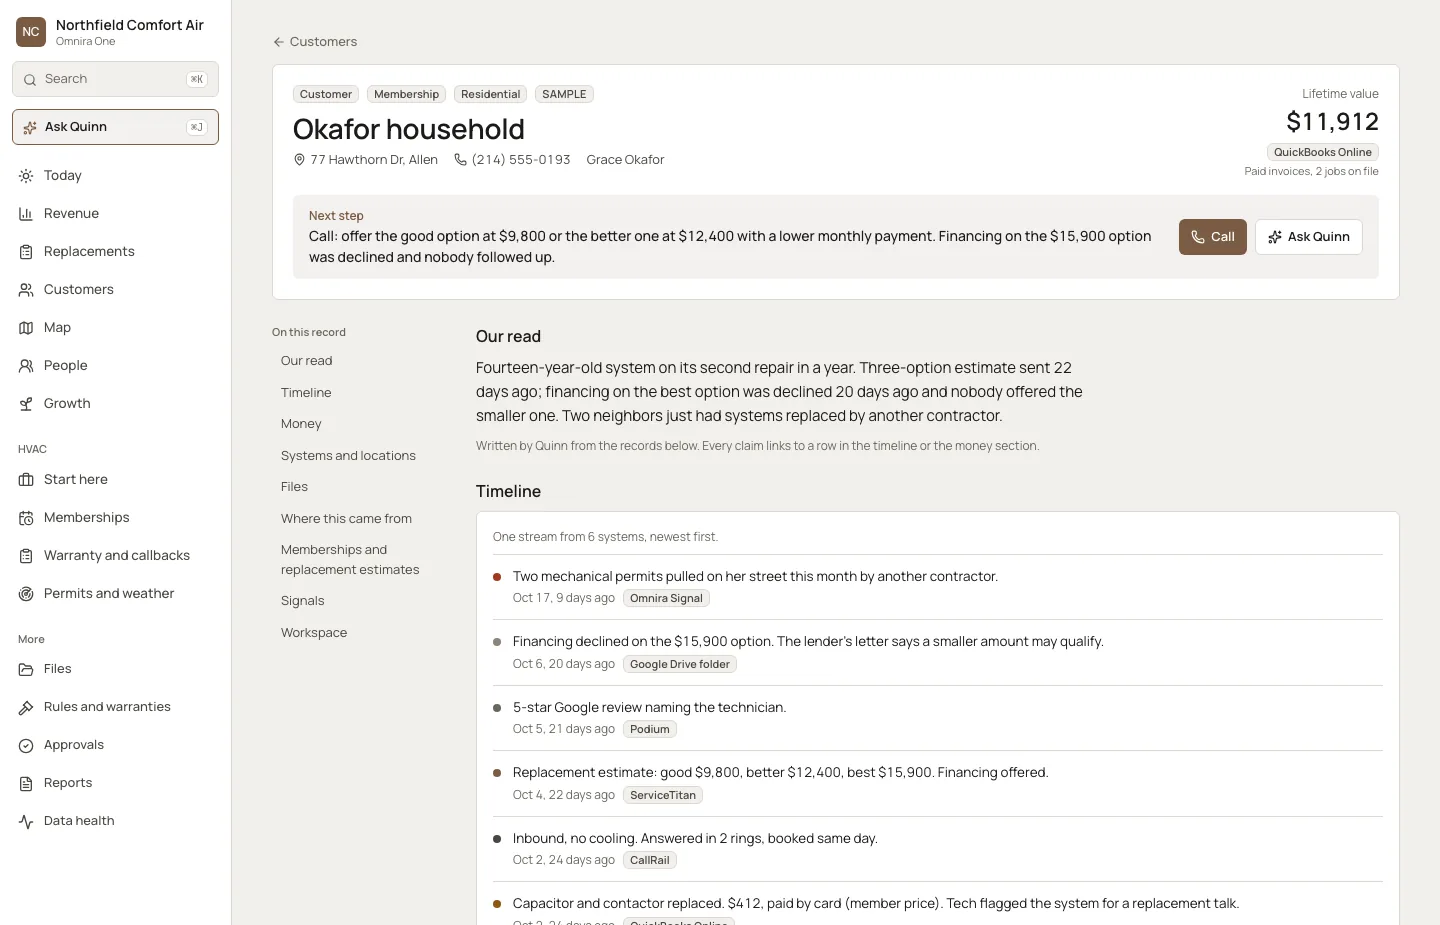1440x925 pixels.
Task: Click the back arrow to Customers
Action: click(279, 42)
